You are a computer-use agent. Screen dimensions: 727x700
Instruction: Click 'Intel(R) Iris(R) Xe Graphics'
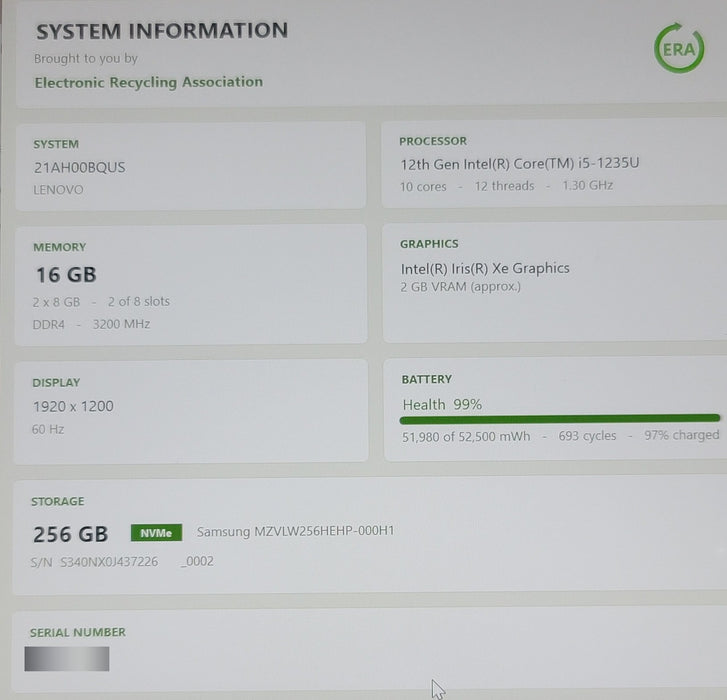click(485, 268)
